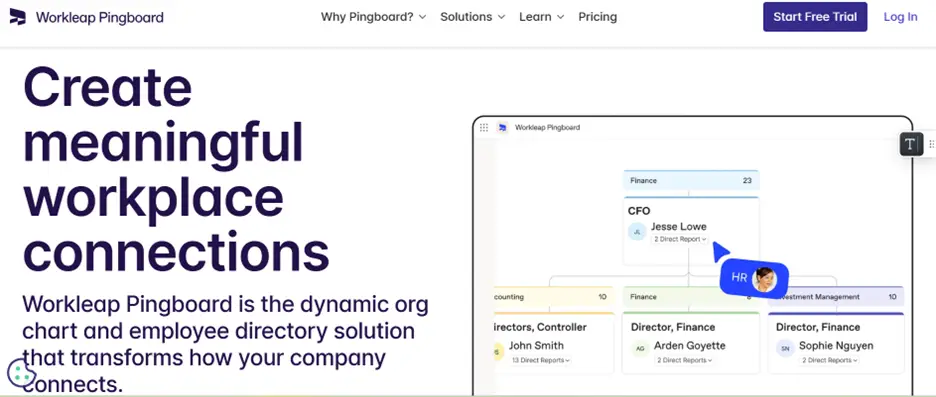Open the Learn dropdown menu

click(x=541, y=17)
